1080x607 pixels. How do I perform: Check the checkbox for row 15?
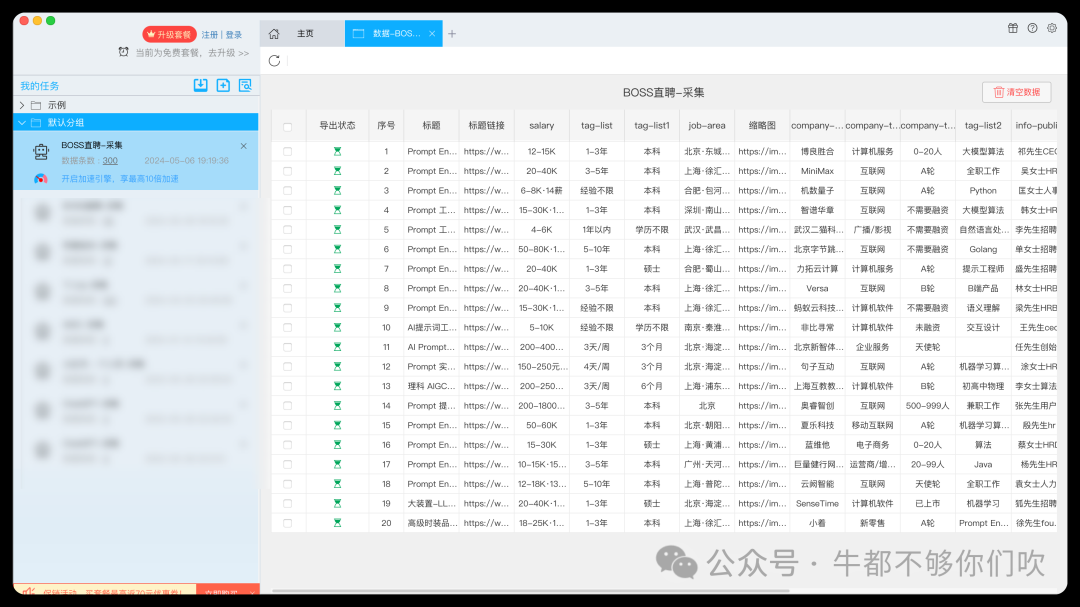287,425
